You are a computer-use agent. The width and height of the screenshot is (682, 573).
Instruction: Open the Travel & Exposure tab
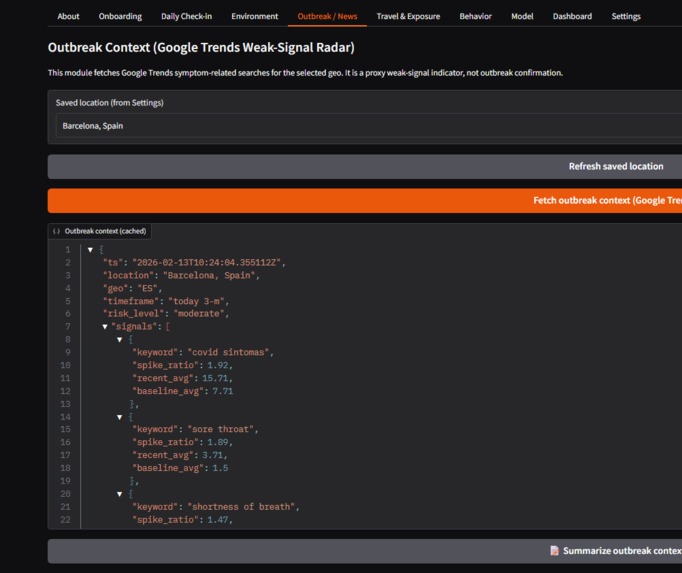click(408, 17)
